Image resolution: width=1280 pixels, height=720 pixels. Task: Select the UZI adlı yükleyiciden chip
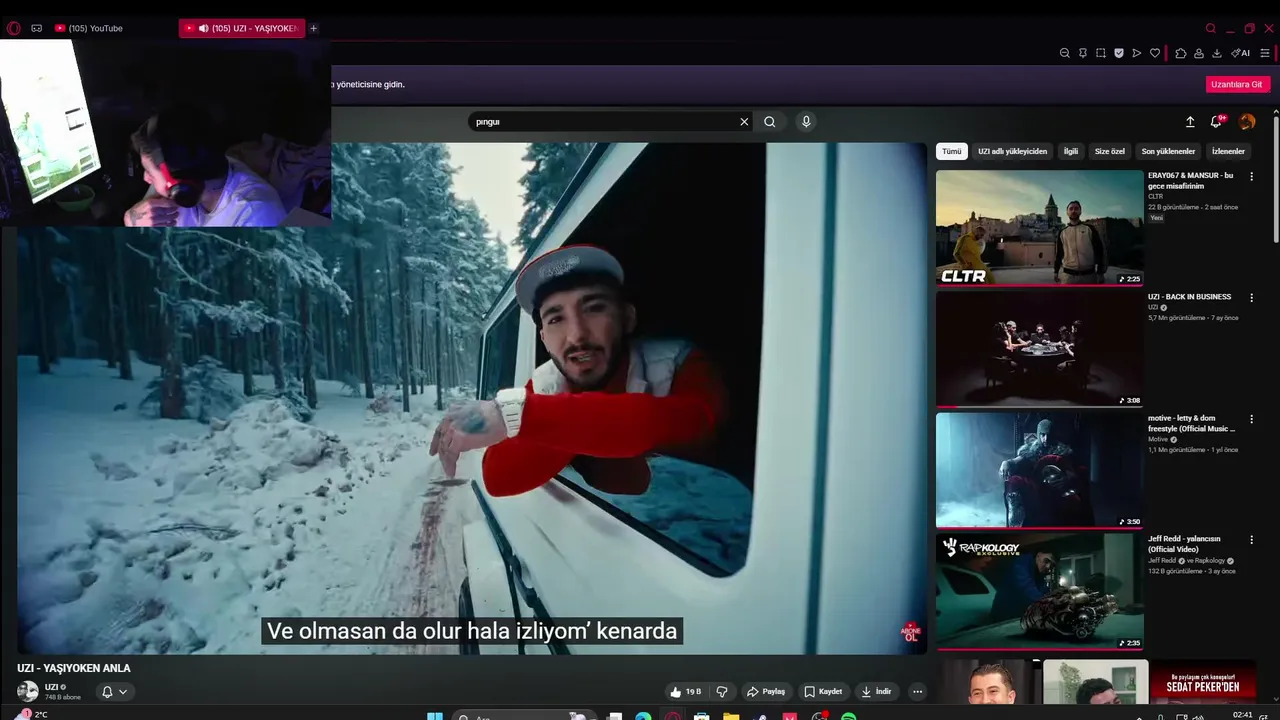(x=1012, y=151)
